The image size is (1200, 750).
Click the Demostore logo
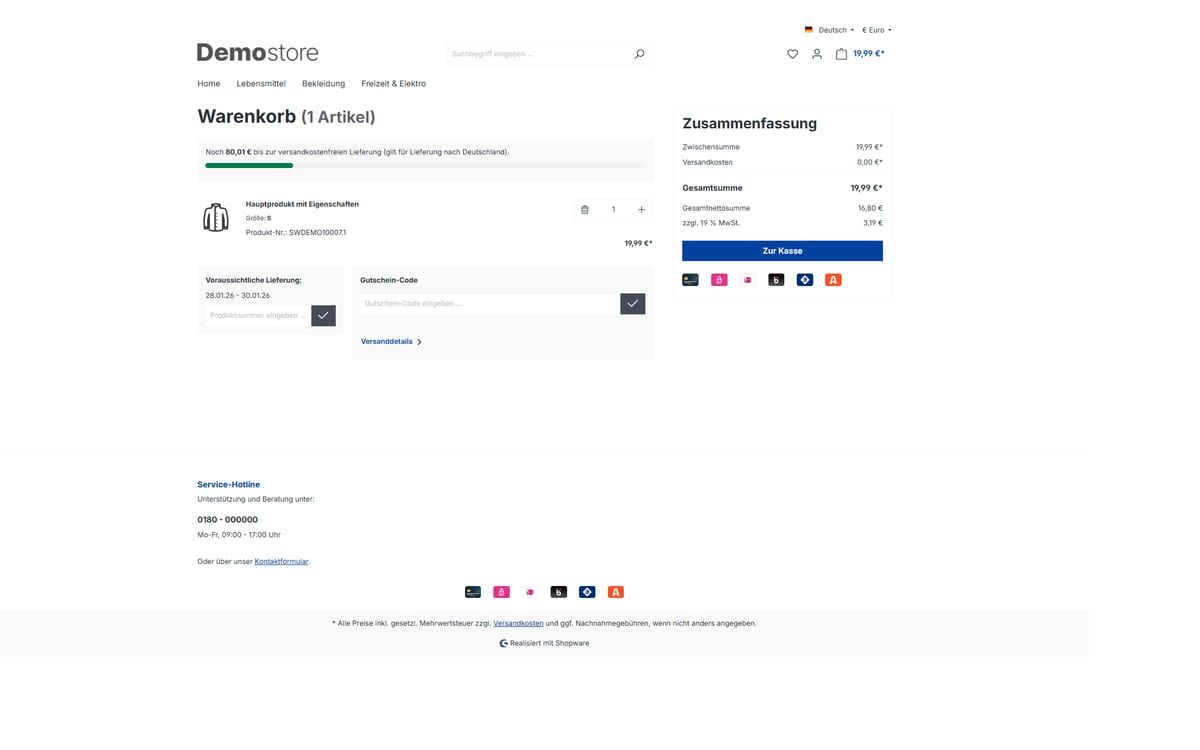pyautogui.click(x=258, y=52)
